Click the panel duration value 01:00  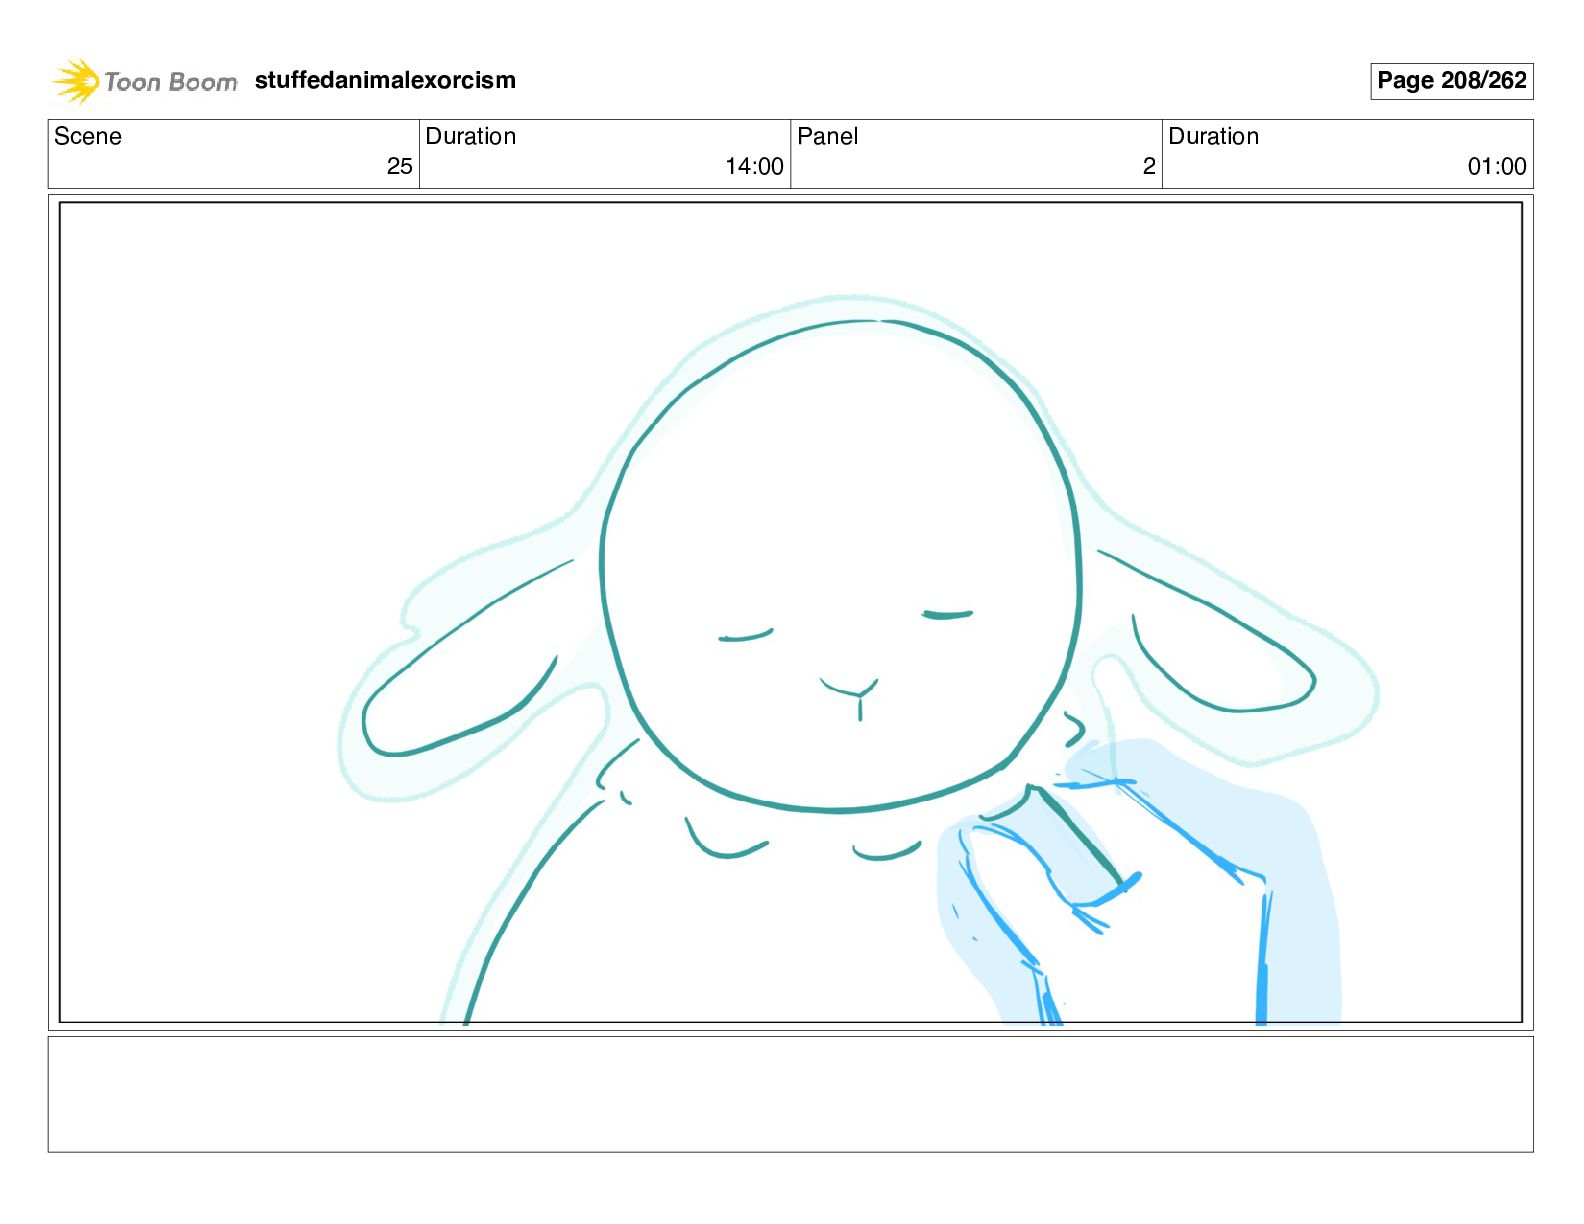1497,166
